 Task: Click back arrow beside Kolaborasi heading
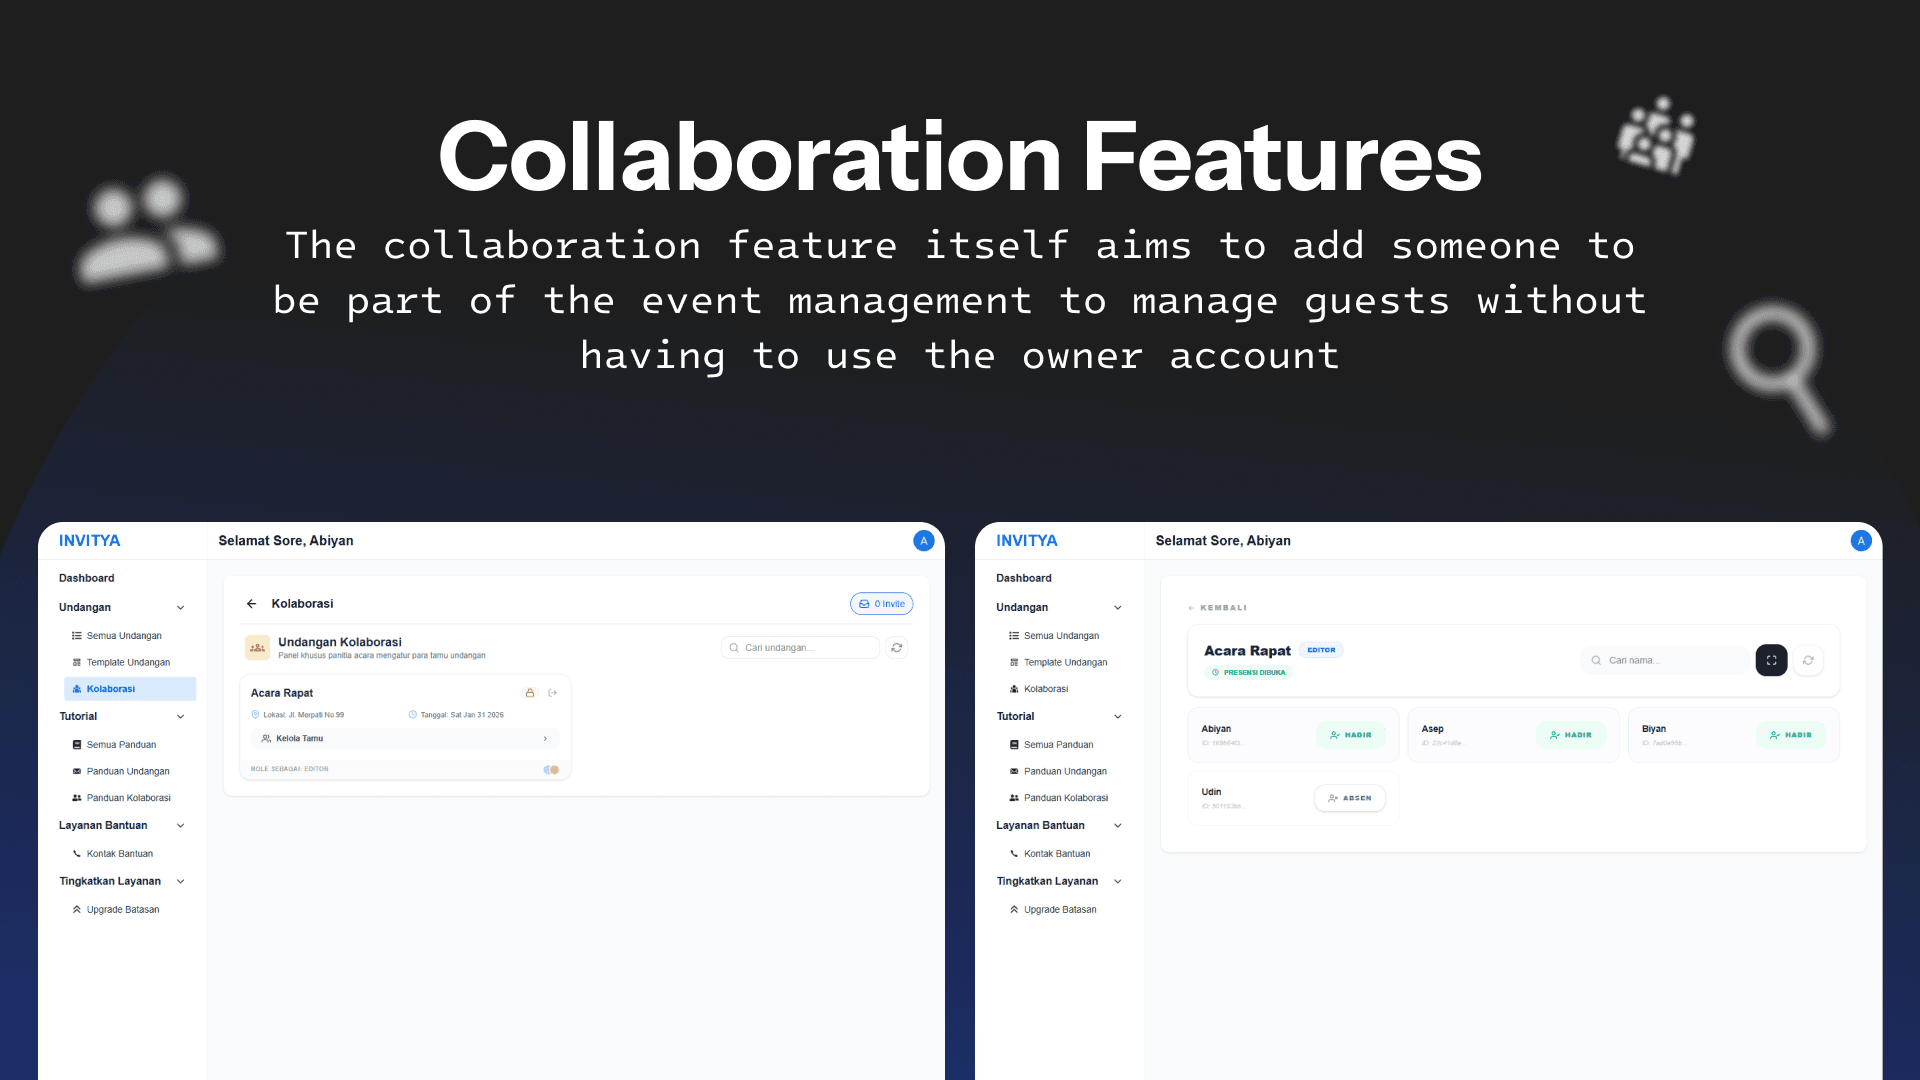(251, 604)
